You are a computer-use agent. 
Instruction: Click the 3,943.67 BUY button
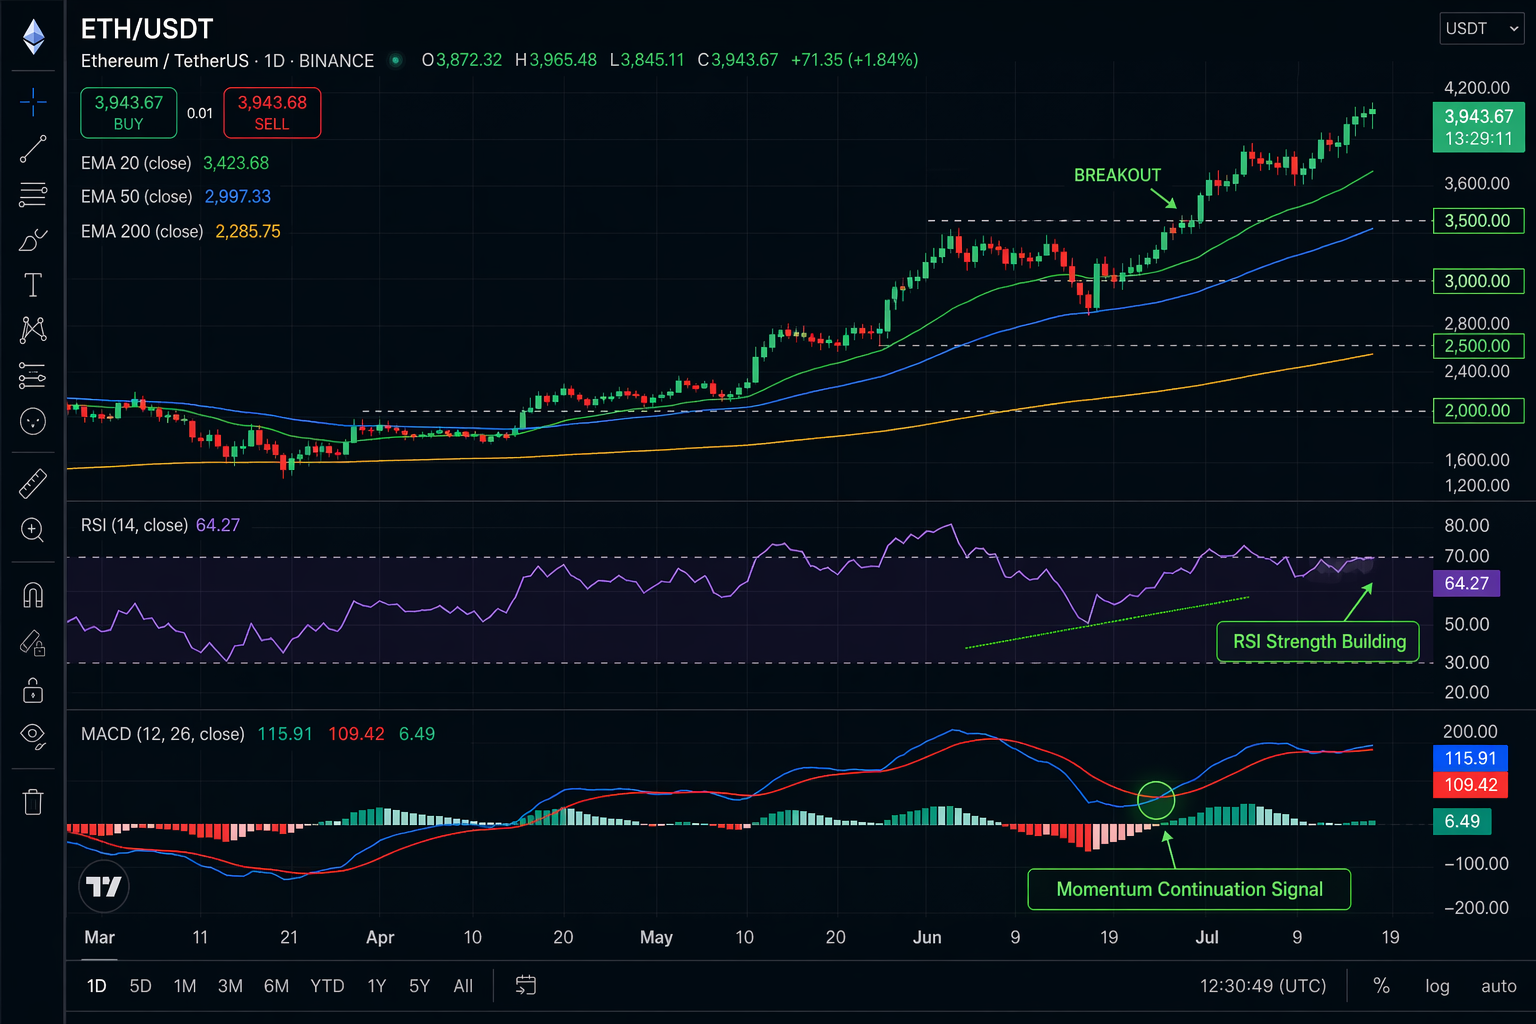click(129, 113)
